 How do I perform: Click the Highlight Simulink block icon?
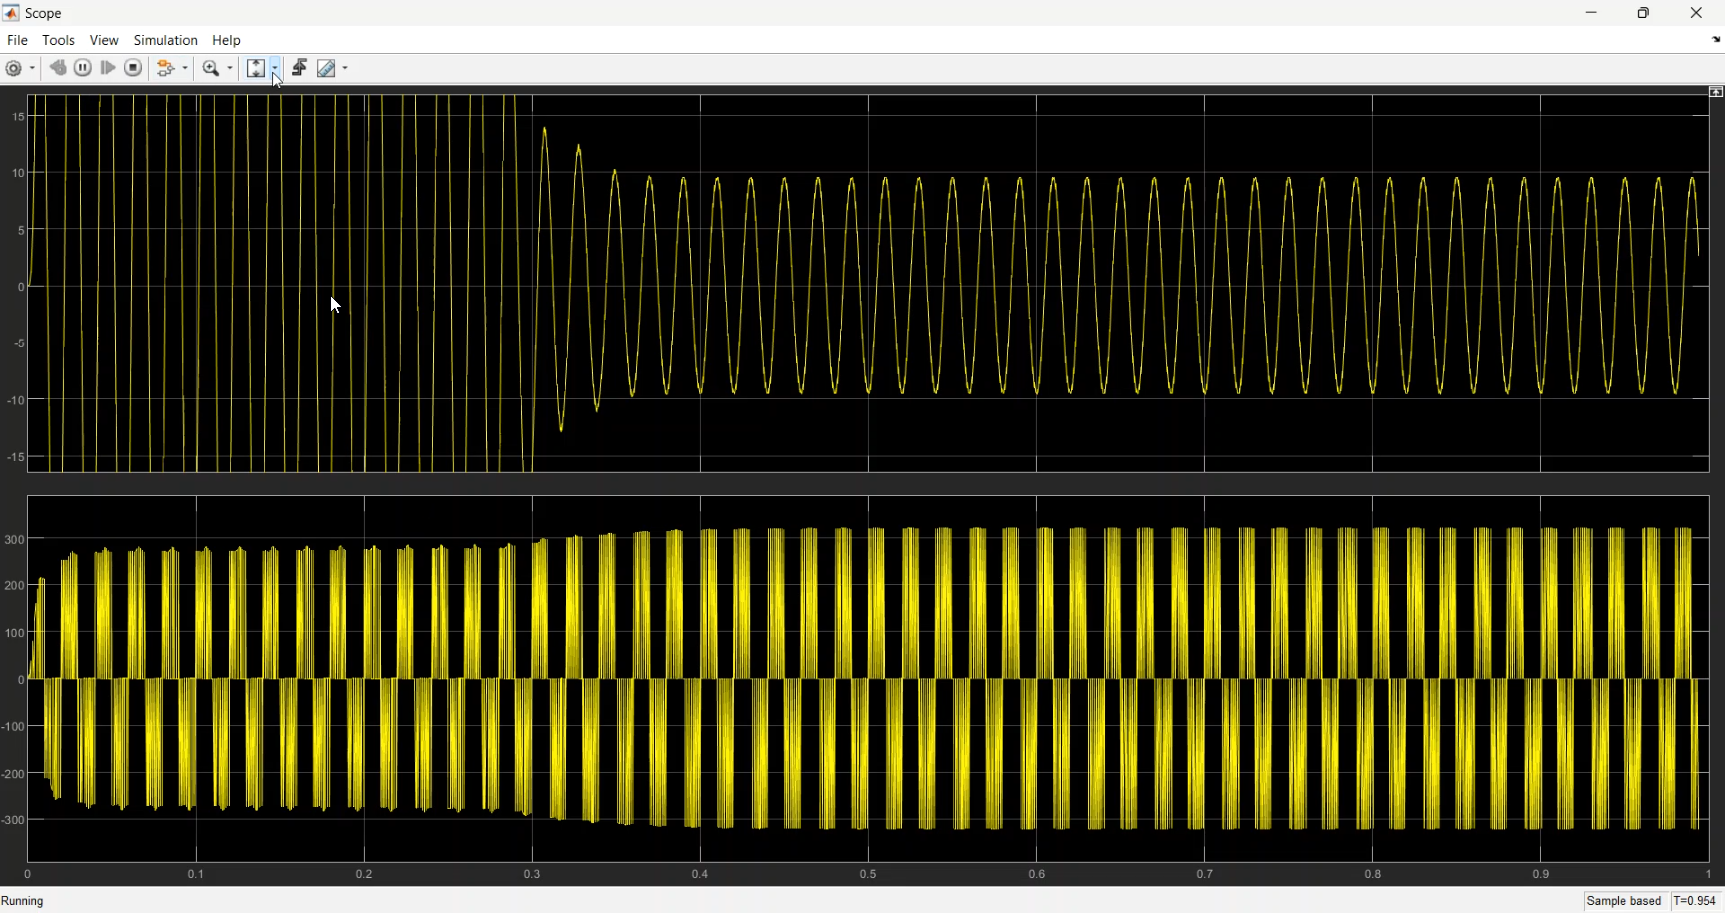pos(167,69)
